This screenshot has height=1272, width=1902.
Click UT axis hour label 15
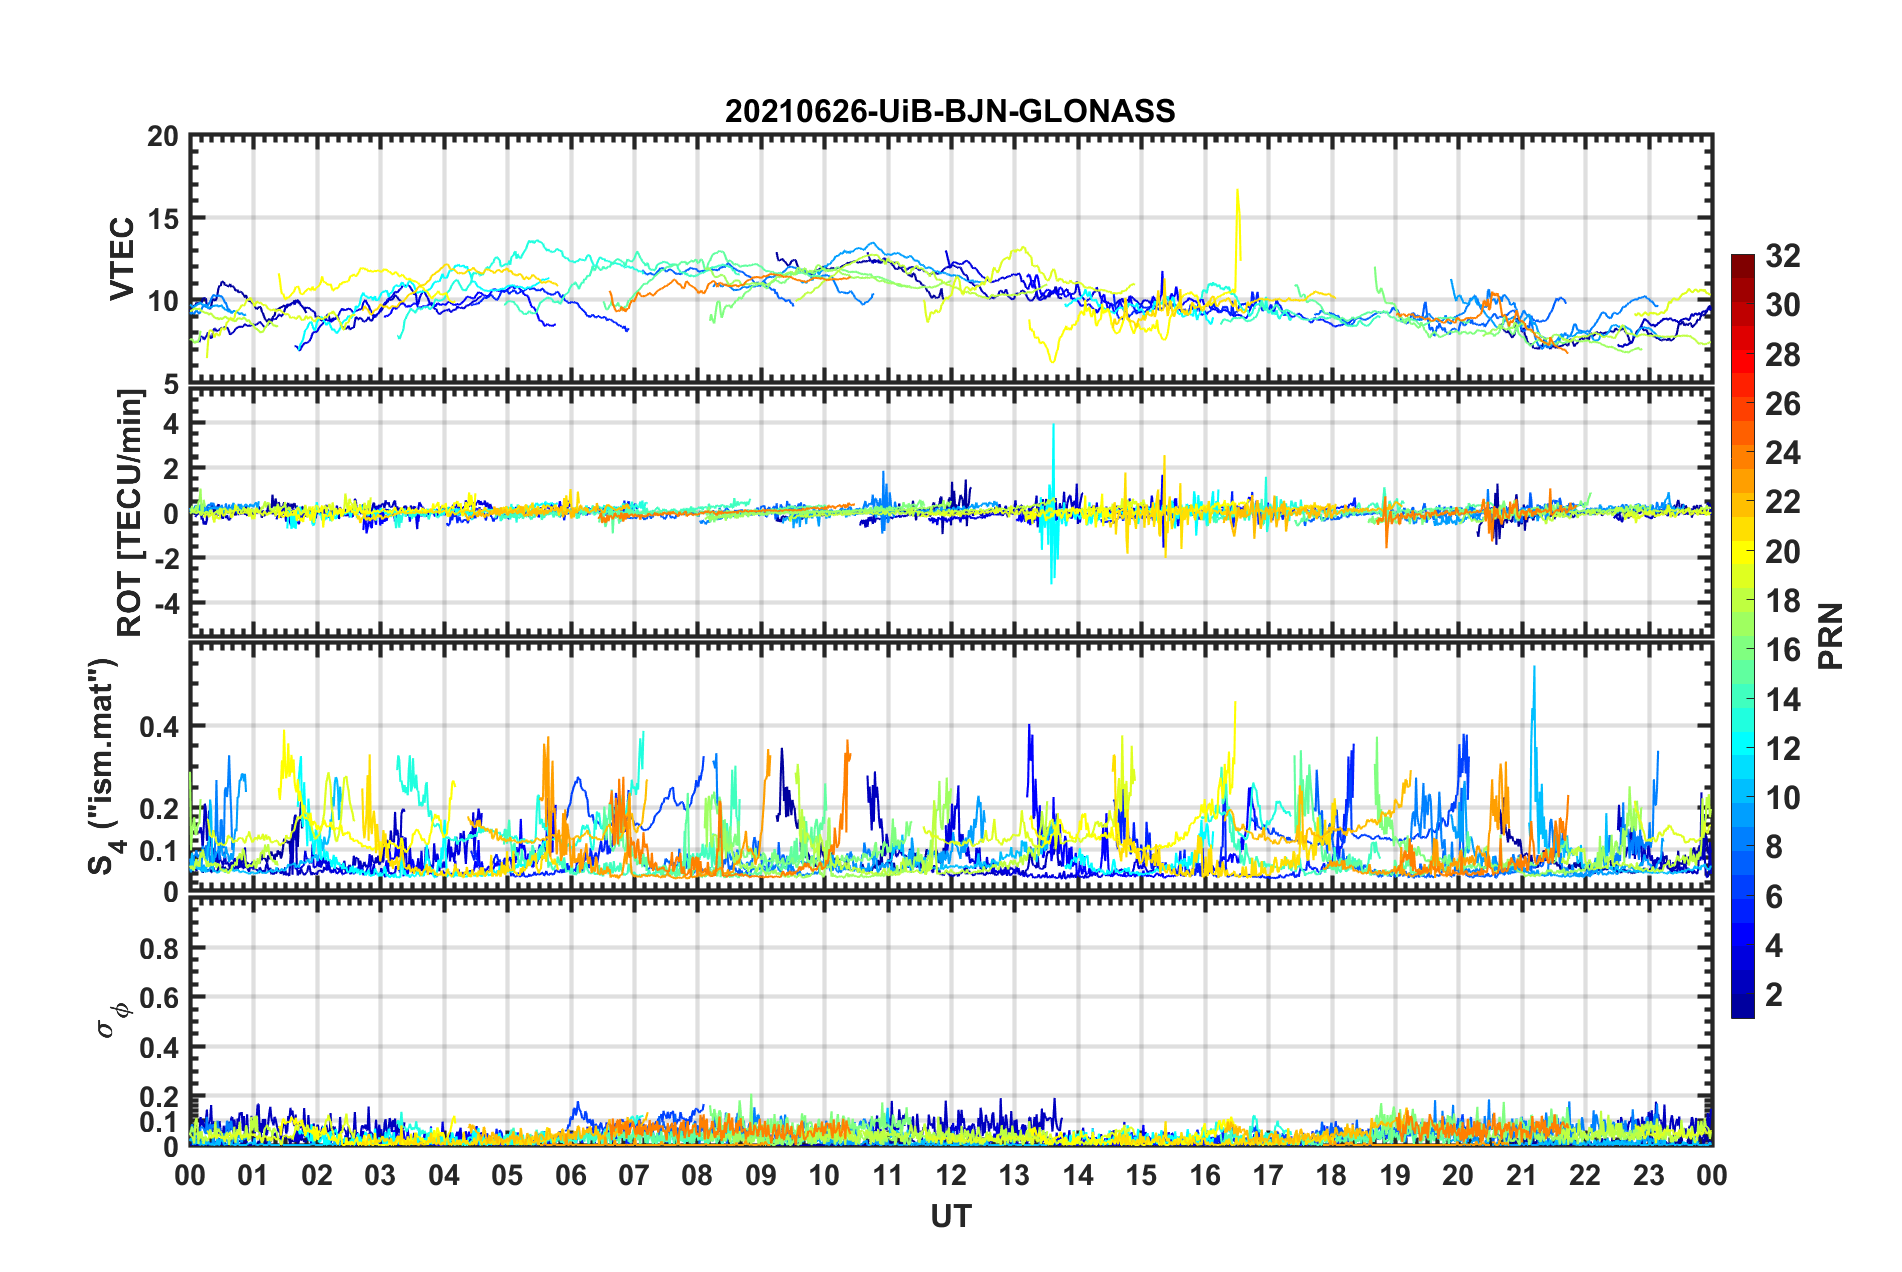[1141, 1175]
